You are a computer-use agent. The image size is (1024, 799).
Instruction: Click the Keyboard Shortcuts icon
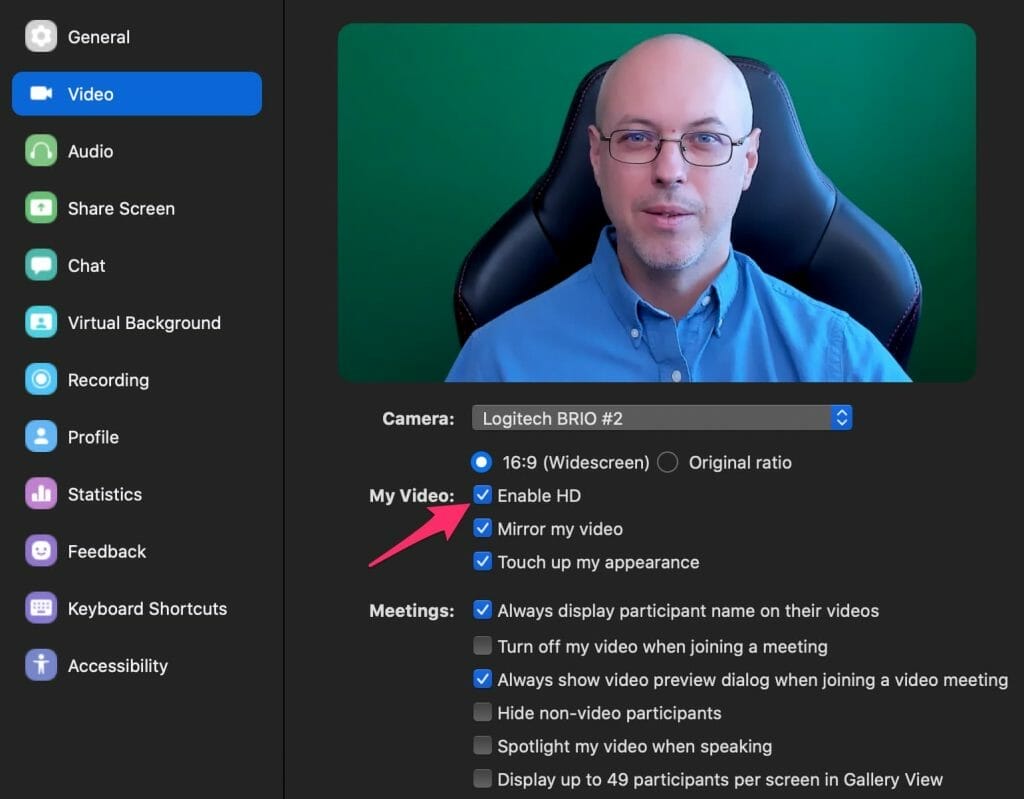click(41, 608)
